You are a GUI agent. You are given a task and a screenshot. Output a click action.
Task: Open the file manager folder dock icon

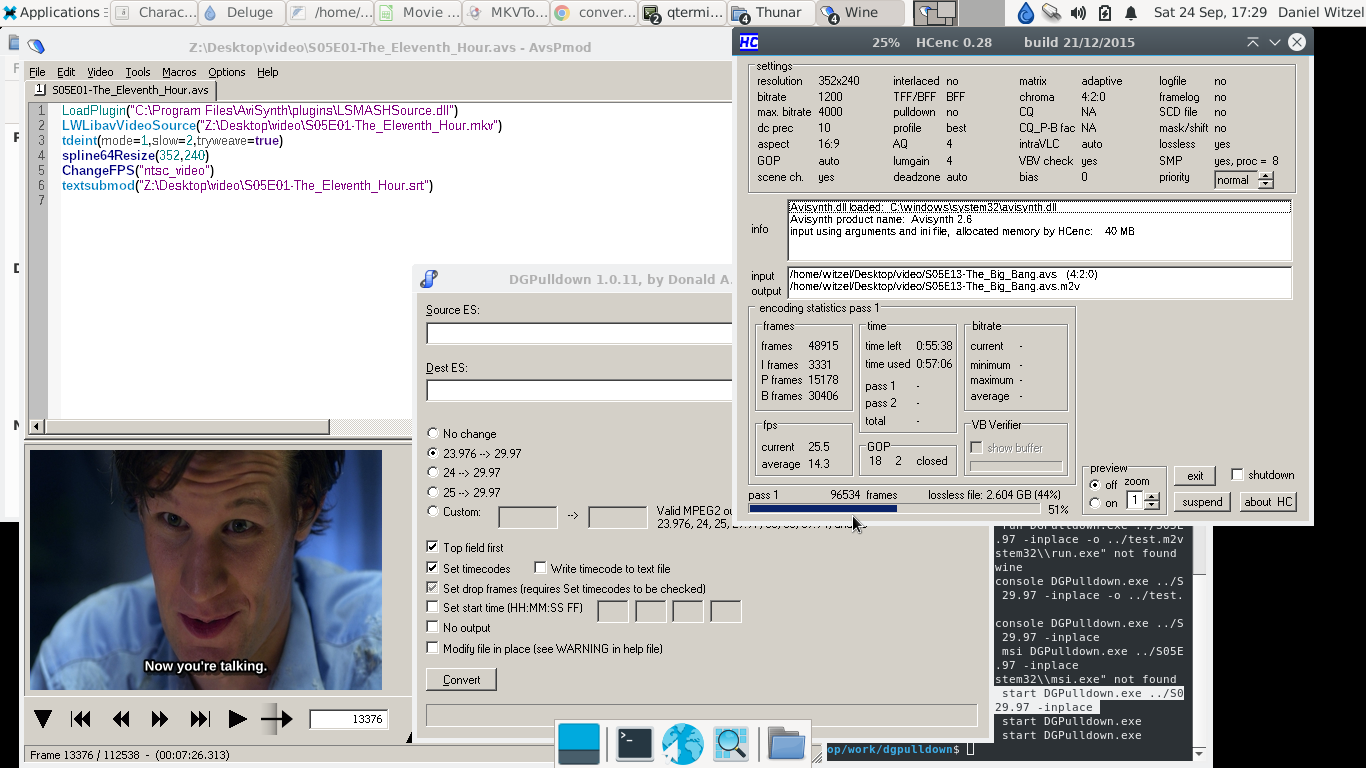point(786,744)
